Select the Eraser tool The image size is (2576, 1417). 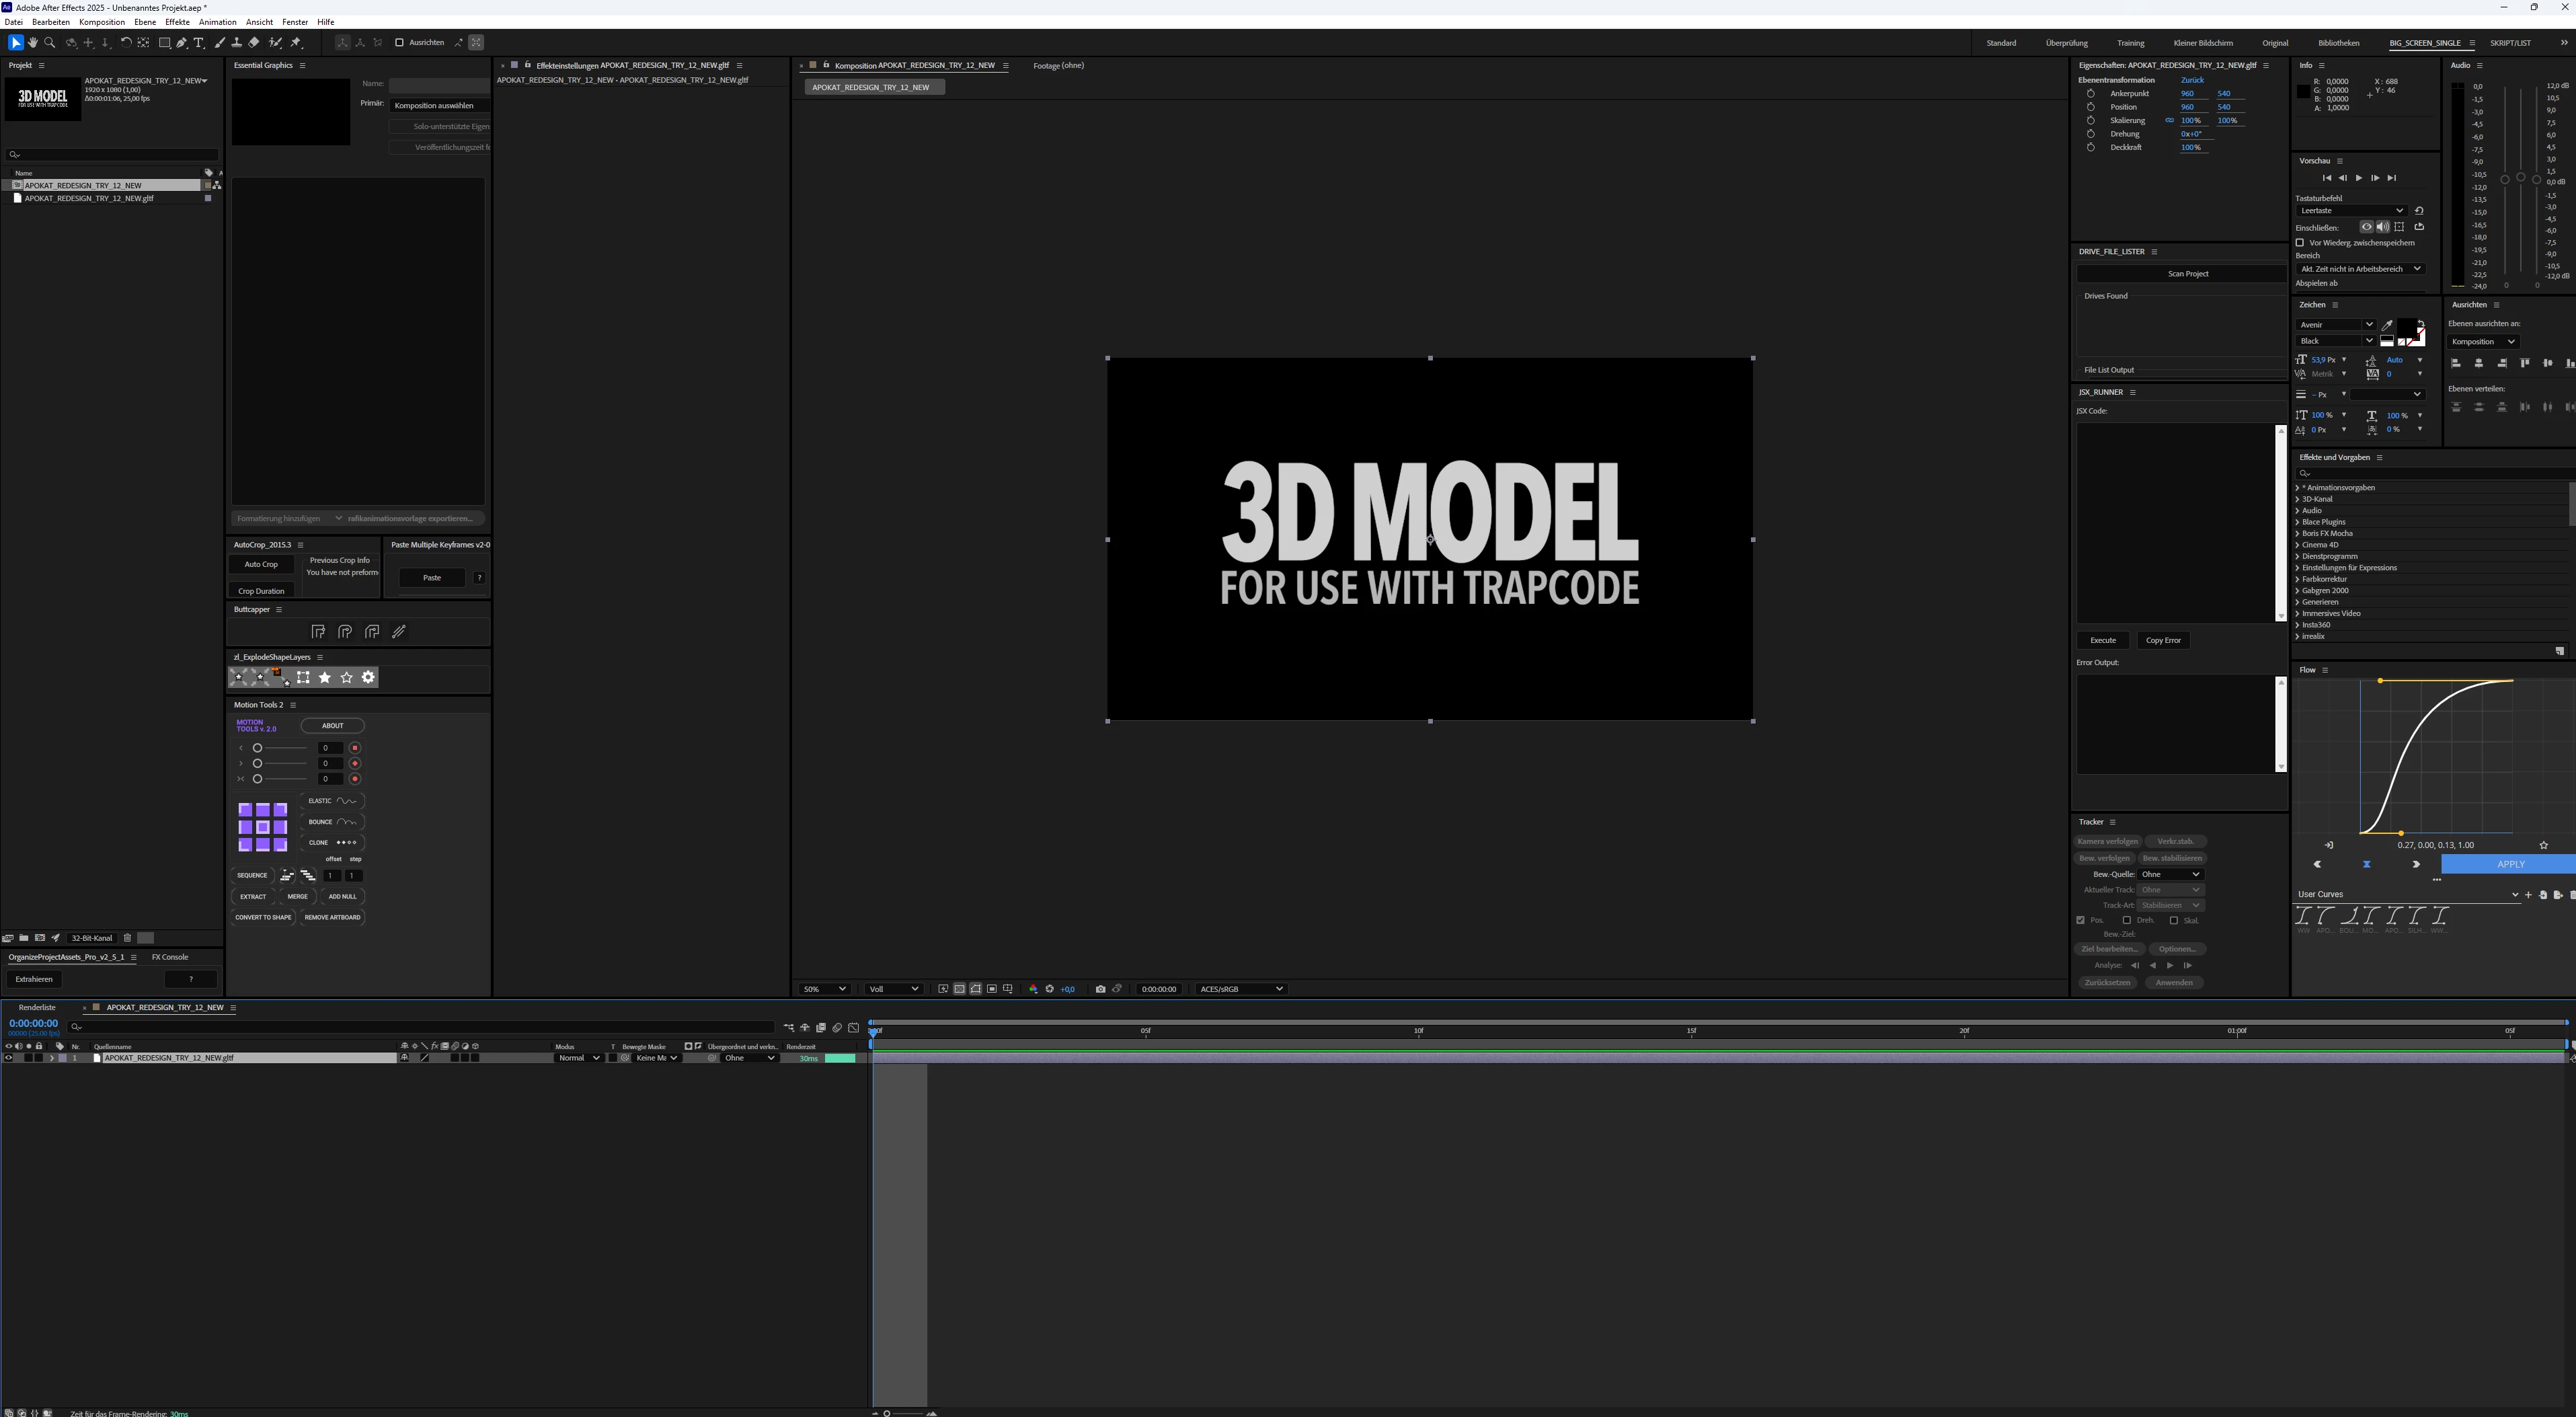(254, 43)
